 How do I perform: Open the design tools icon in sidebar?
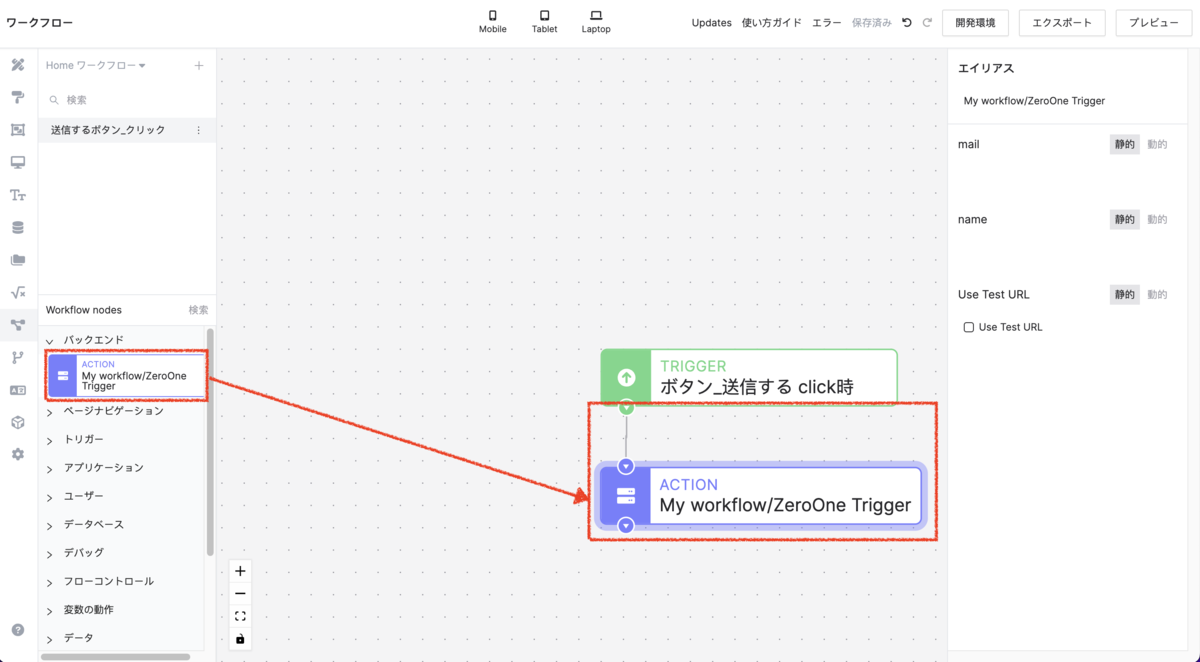point(18,65)
